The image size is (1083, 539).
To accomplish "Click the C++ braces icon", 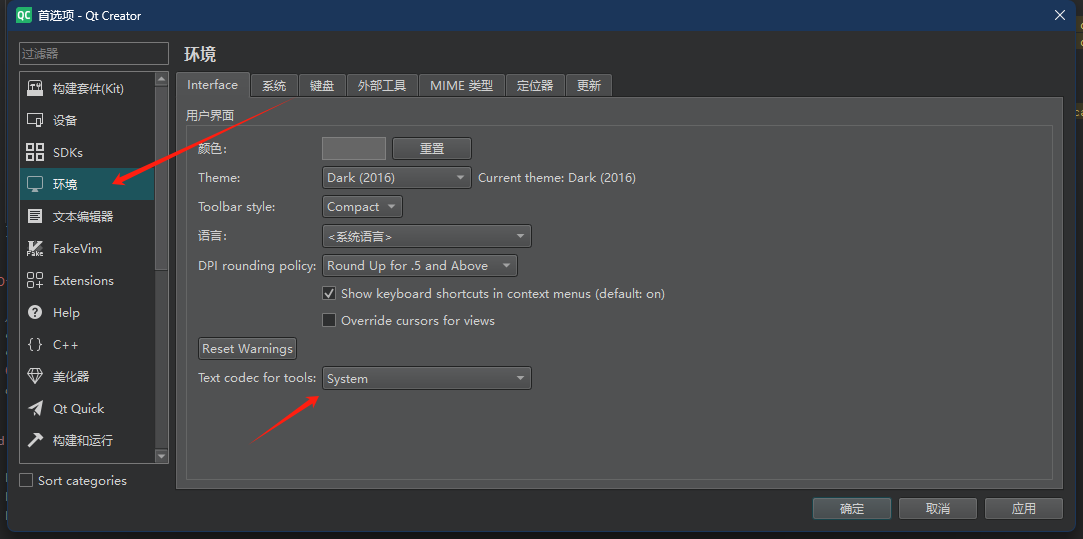I will (x=35, y=344).
